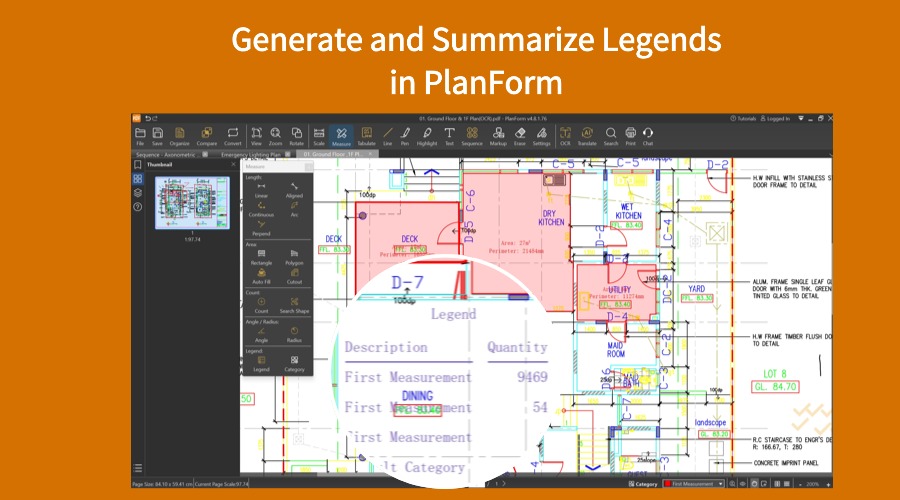Screen dimensions: 900x500
Task: Open the Convert tool
Action: point(232,137)
